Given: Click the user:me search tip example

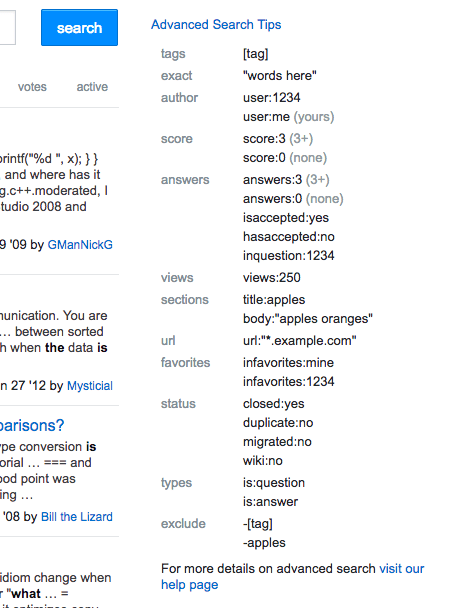Looking at the screenshot, I should [x=266, y=117].
